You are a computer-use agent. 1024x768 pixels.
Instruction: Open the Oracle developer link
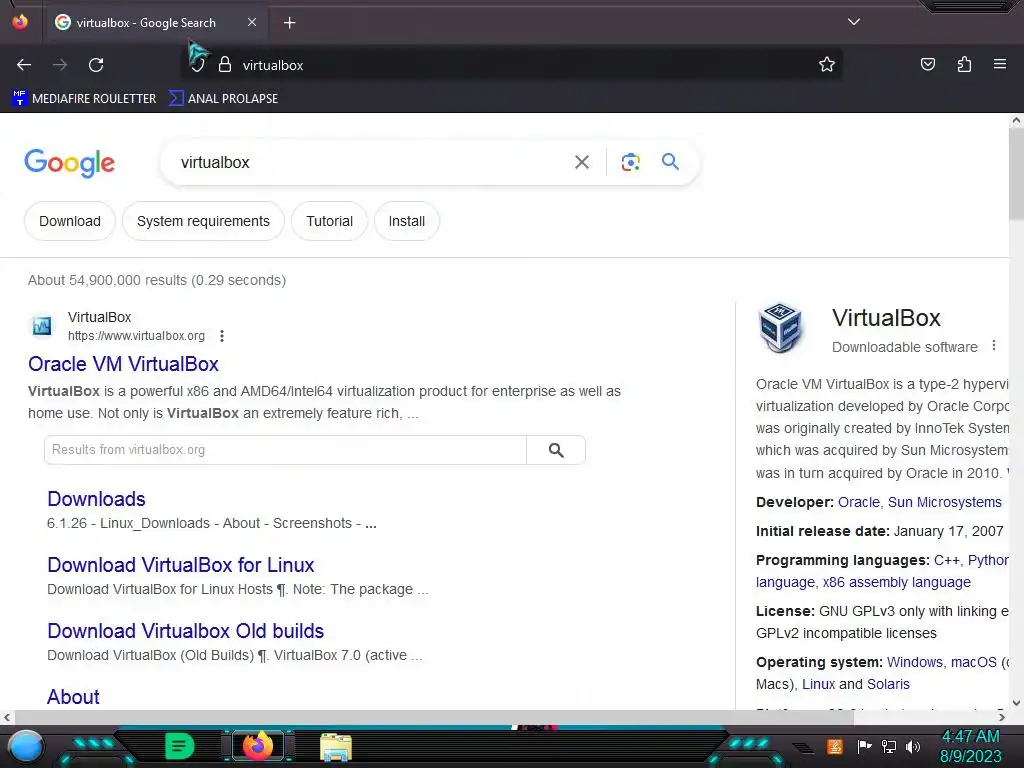click(859, 502)
